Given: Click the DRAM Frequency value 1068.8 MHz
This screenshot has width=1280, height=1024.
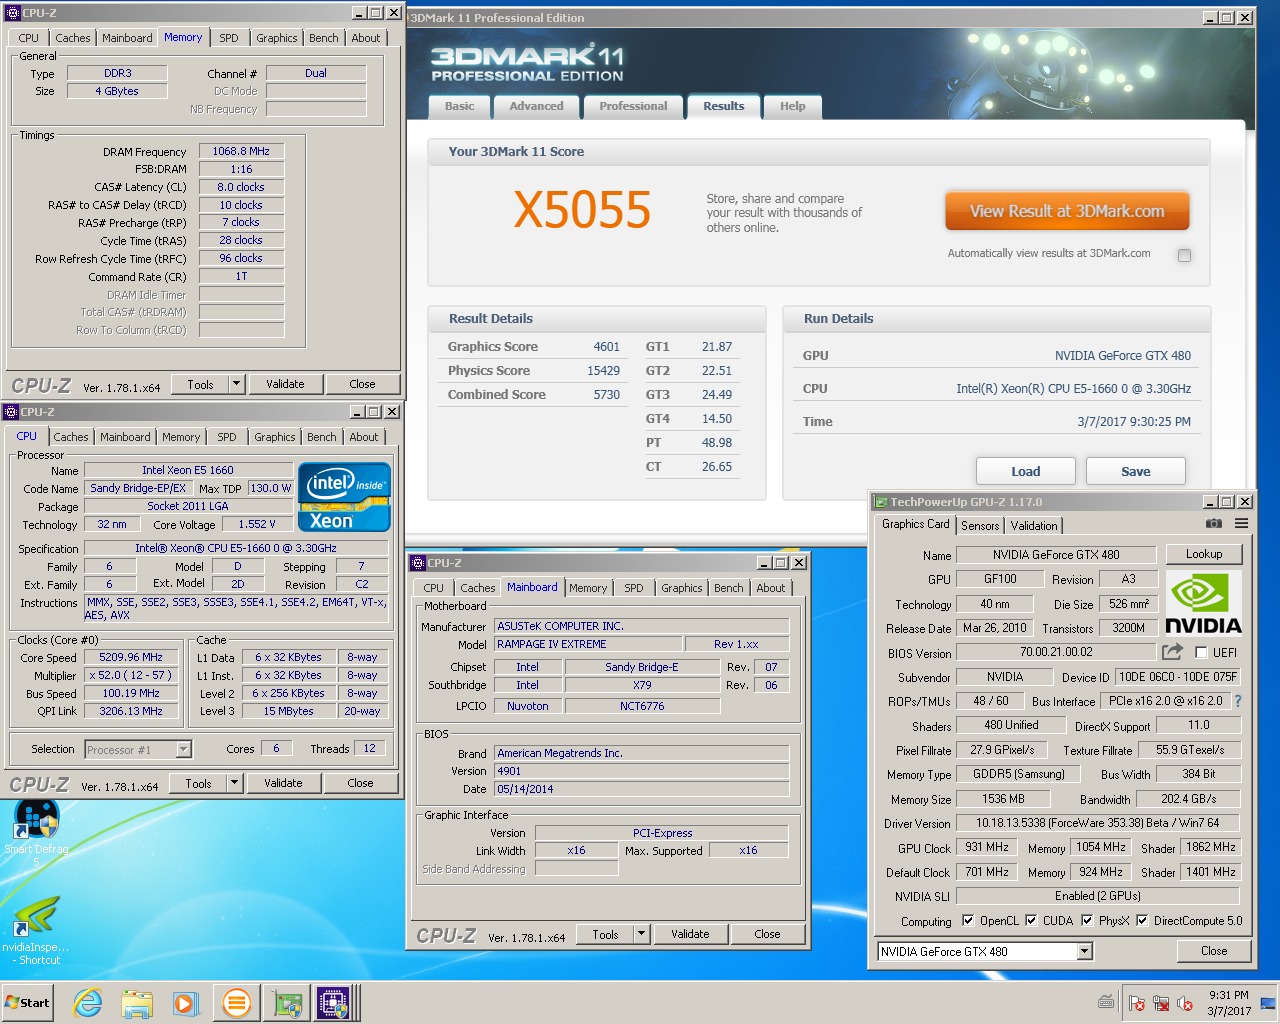Looking at the screenshot, I should coord(241,151).
